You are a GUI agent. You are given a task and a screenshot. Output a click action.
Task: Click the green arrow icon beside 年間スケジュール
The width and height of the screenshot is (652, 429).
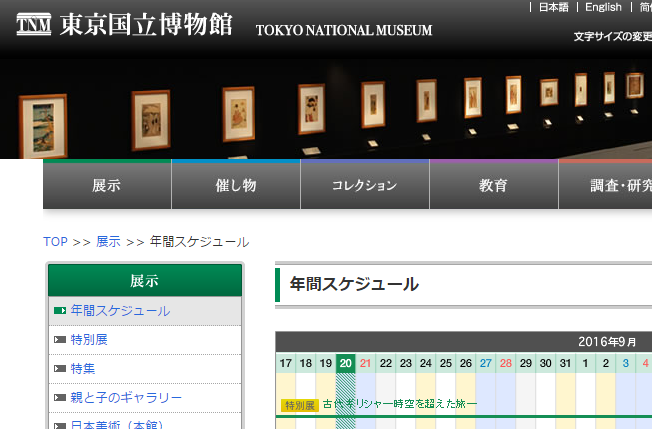coord(60,311)
